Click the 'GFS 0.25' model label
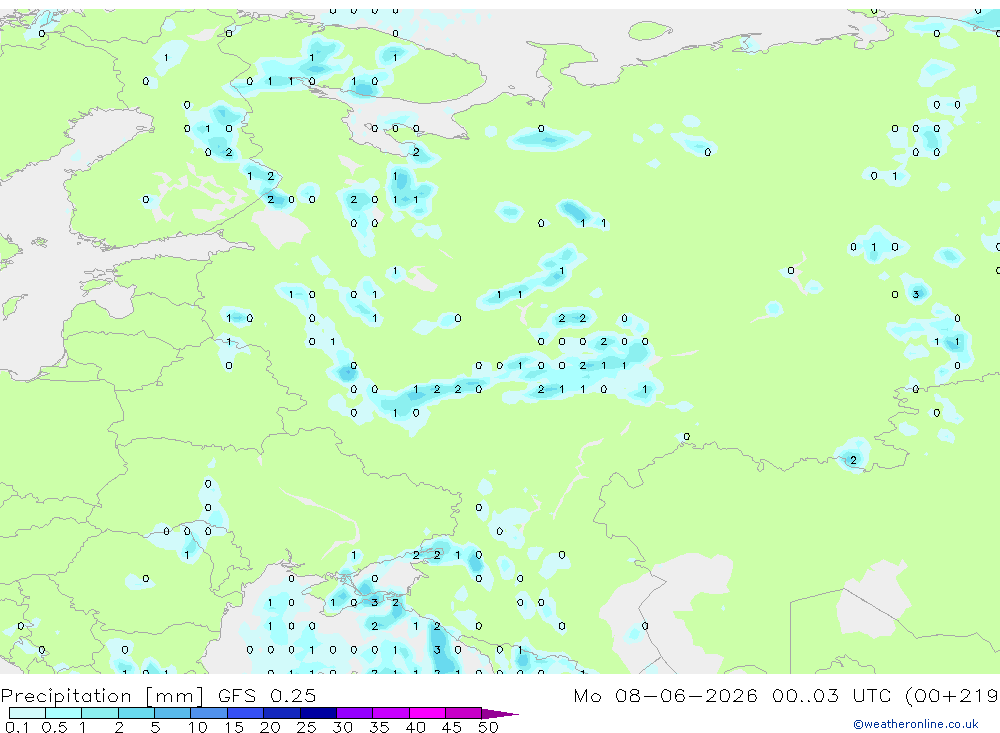This screenshot has height=733, width=1000. coord(267,695)
